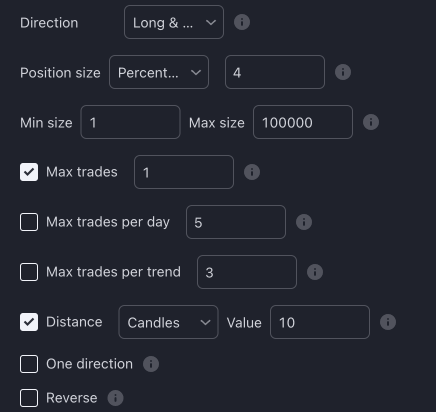Check the One direction option

29,364
